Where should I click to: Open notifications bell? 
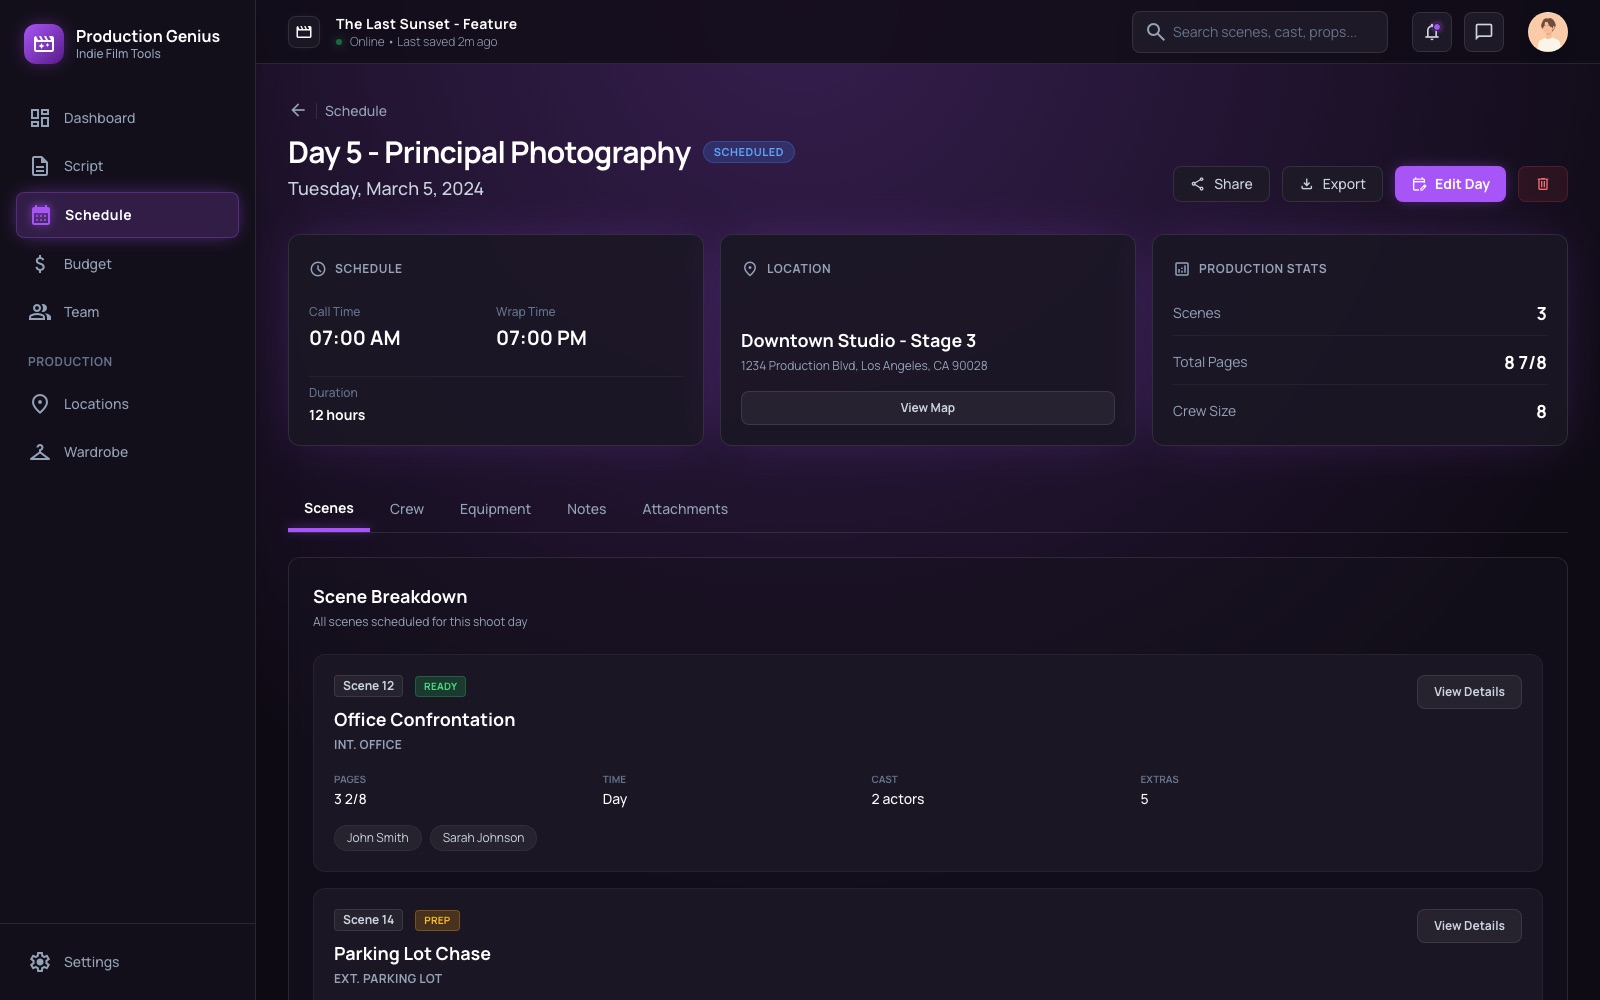(1431, 32)
